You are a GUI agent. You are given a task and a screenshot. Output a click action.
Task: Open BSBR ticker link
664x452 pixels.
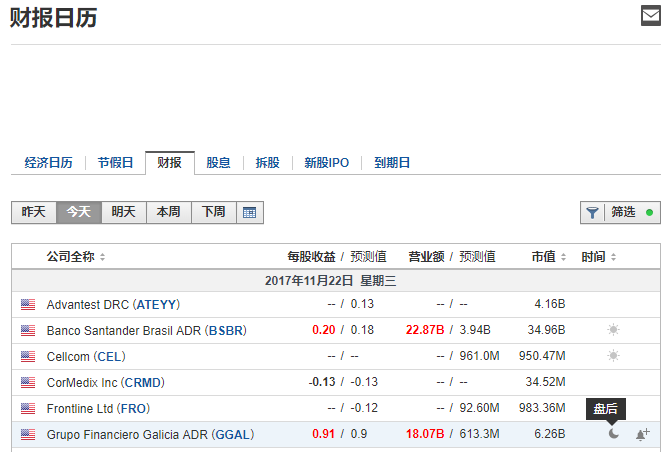point(226,330)
